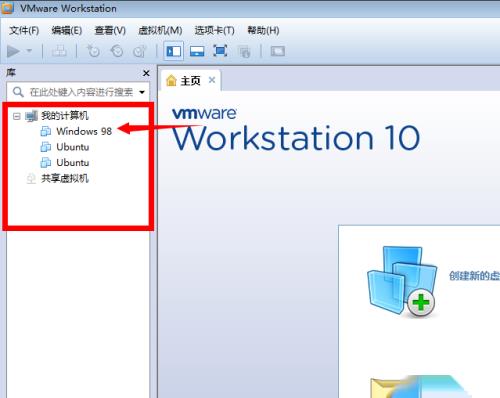This screenshot has width=500, height=398.
Task: Close the 主页 tab
Action: coord(212,80)
